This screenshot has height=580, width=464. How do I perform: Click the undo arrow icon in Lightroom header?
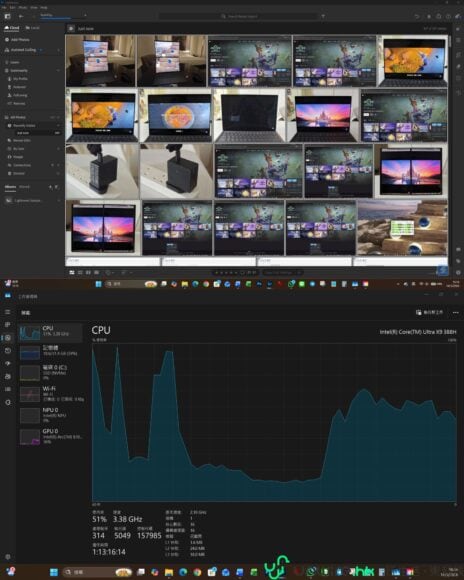click(417, 16)
